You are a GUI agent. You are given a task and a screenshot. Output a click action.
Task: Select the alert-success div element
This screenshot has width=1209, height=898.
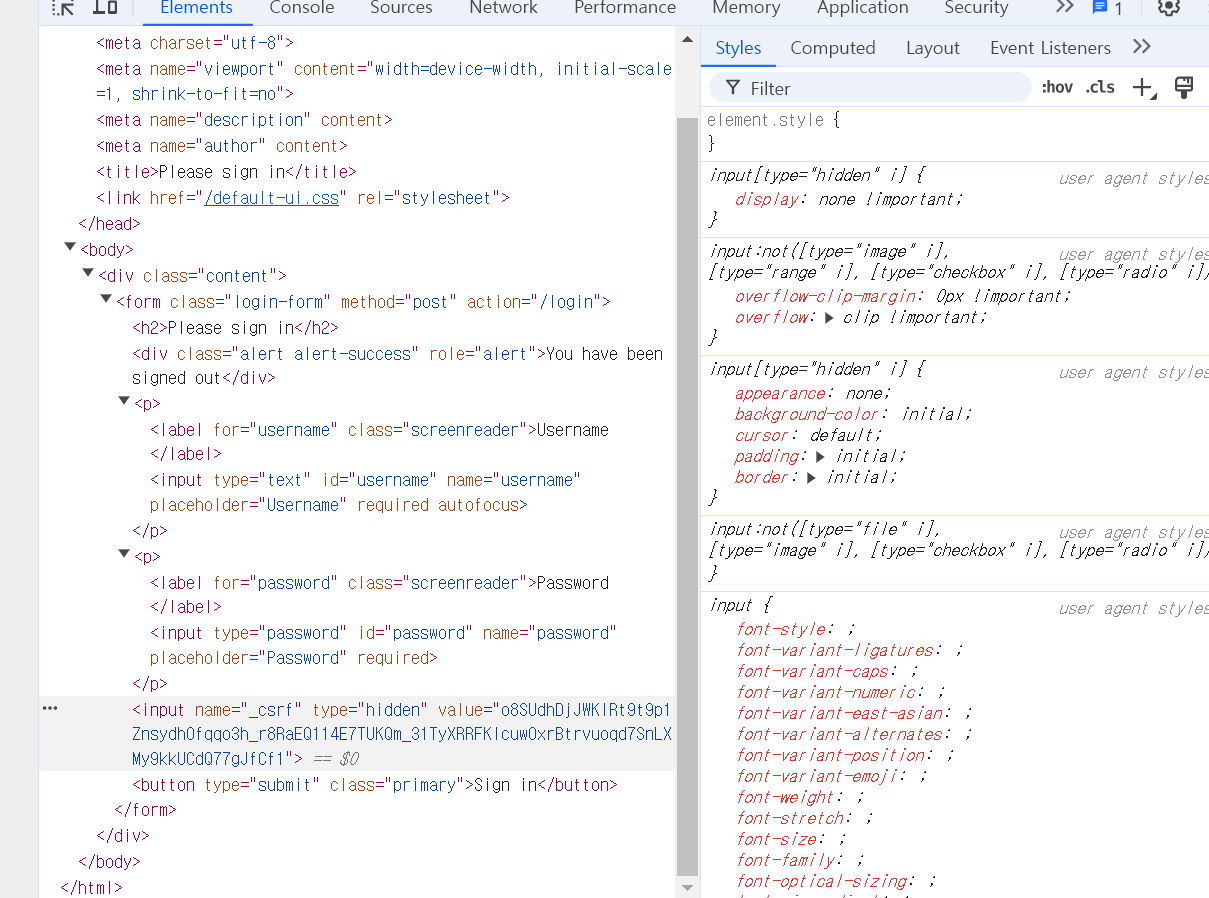tap(397, 366)
